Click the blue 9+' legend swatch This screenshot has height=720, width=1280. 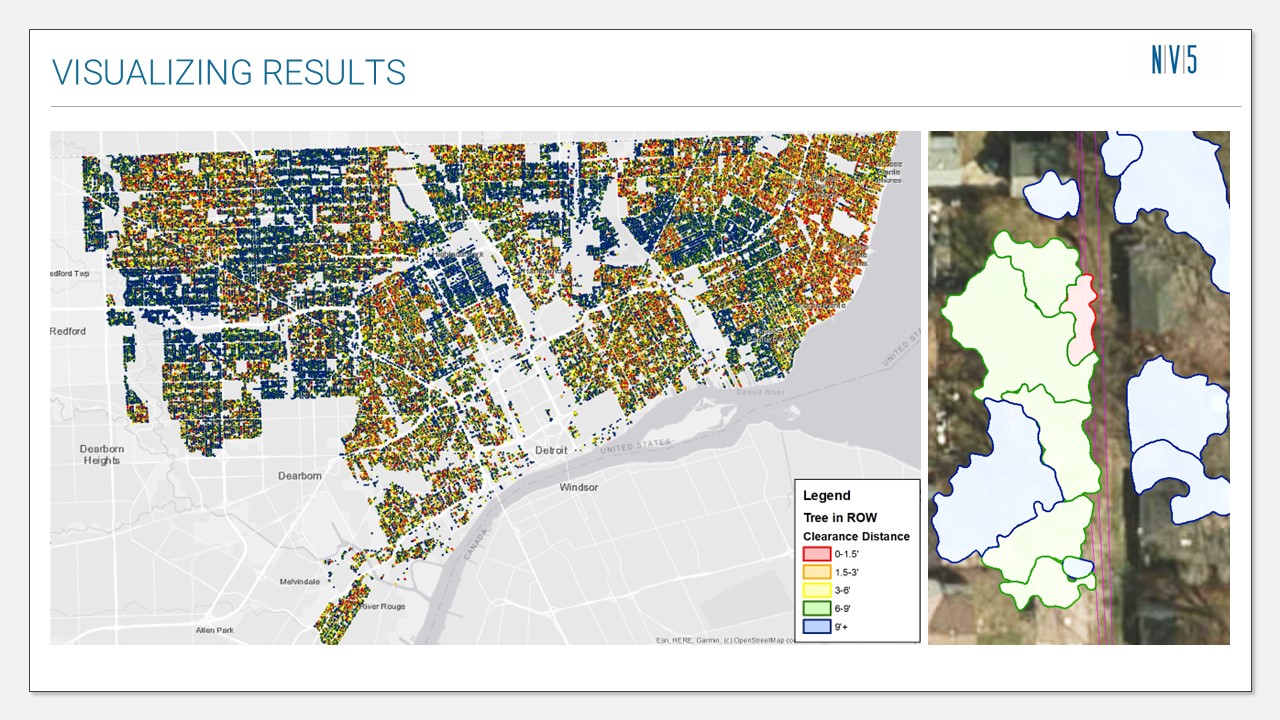click(815, 626)
